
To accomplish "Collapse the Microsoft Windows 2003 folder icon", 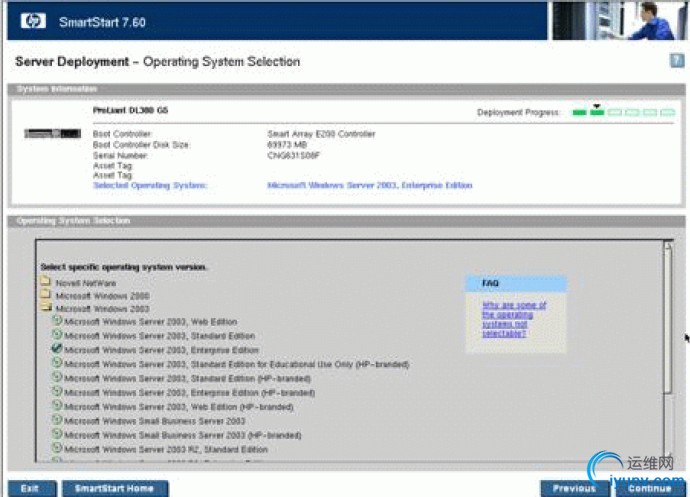I will click(45, 307).
